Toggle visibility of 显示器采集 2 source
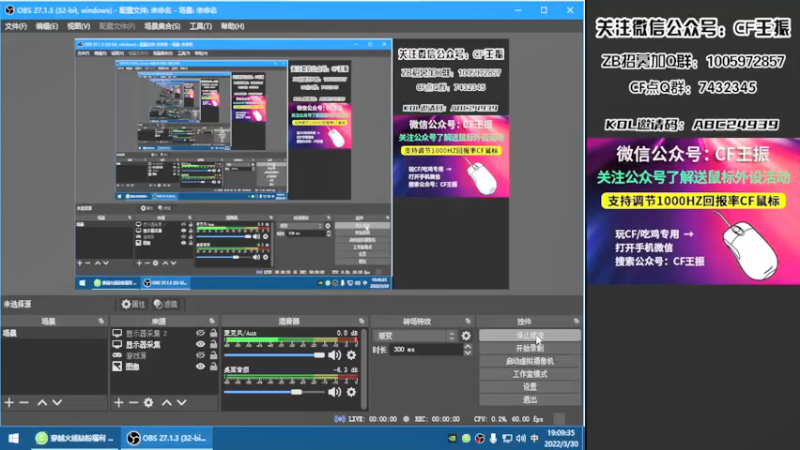The height and width of the screenshot is (450, 800). 201,333
